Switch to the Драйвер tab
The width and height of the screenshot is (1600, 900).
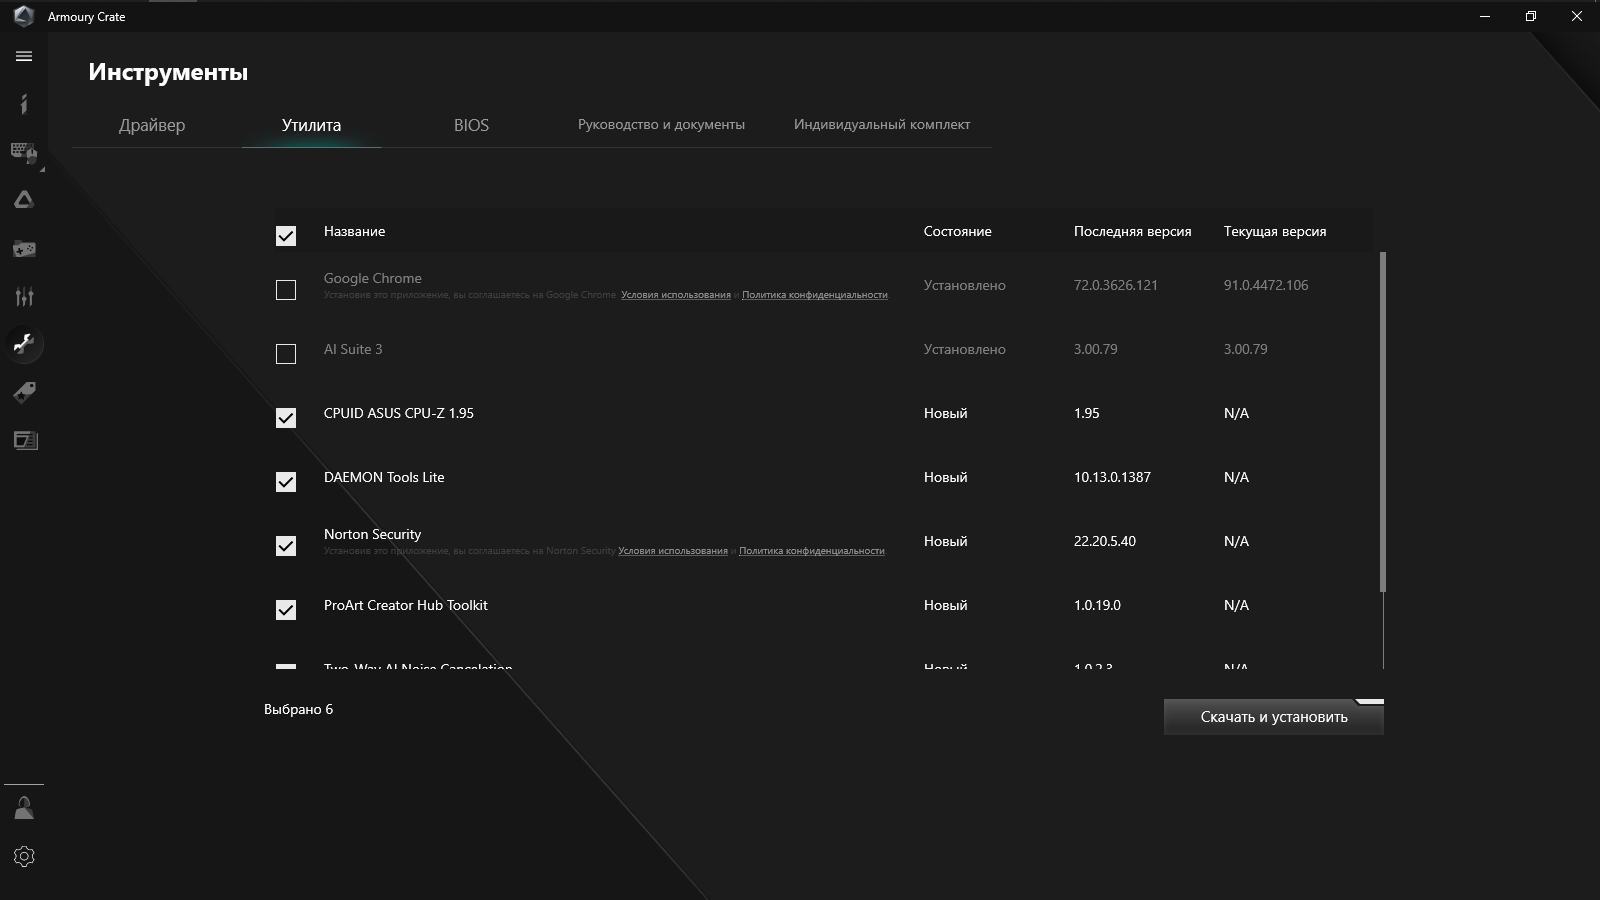tap(152, 125)
